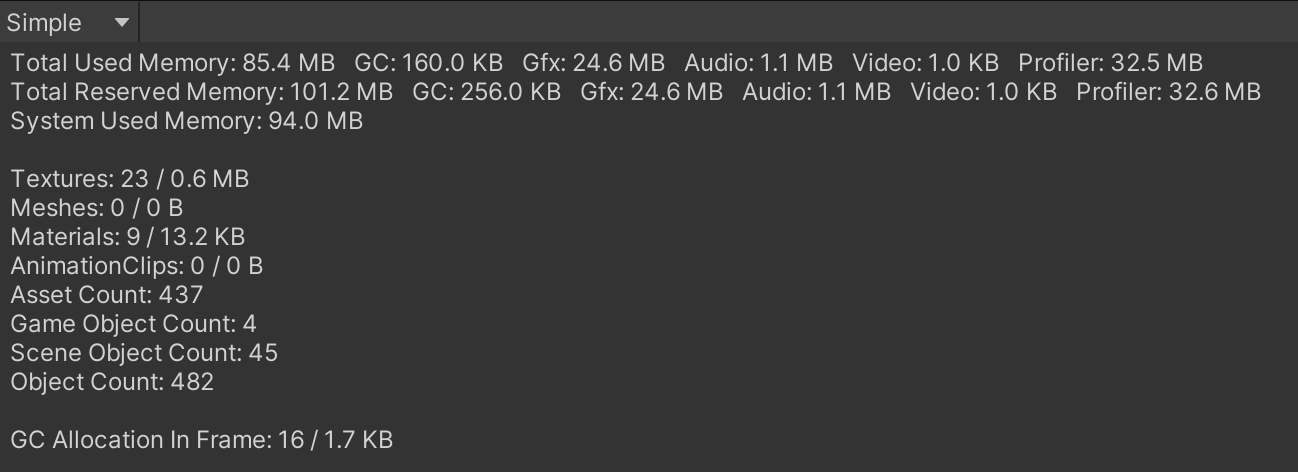The height and width of the screenshot is (472, 1298).
Task: Select the AnimationClips stat line
Action: 136,266
